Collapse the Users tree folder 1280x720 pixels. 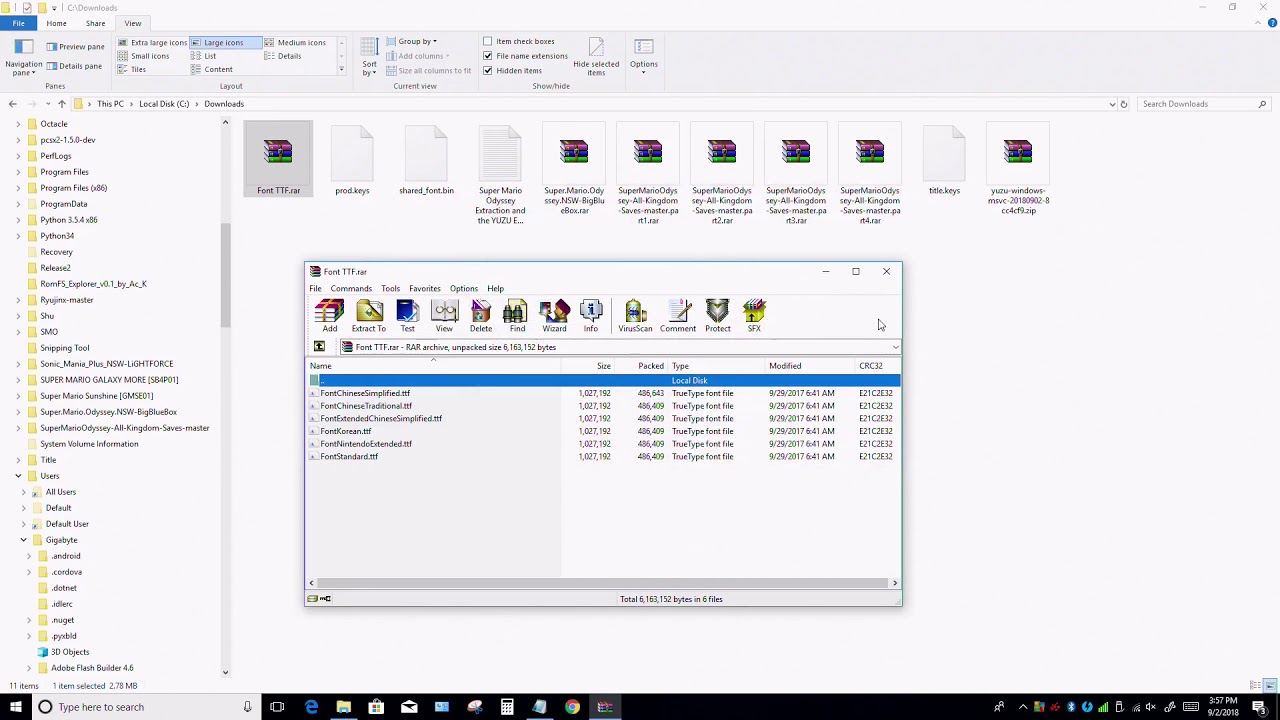pos(18,476)
